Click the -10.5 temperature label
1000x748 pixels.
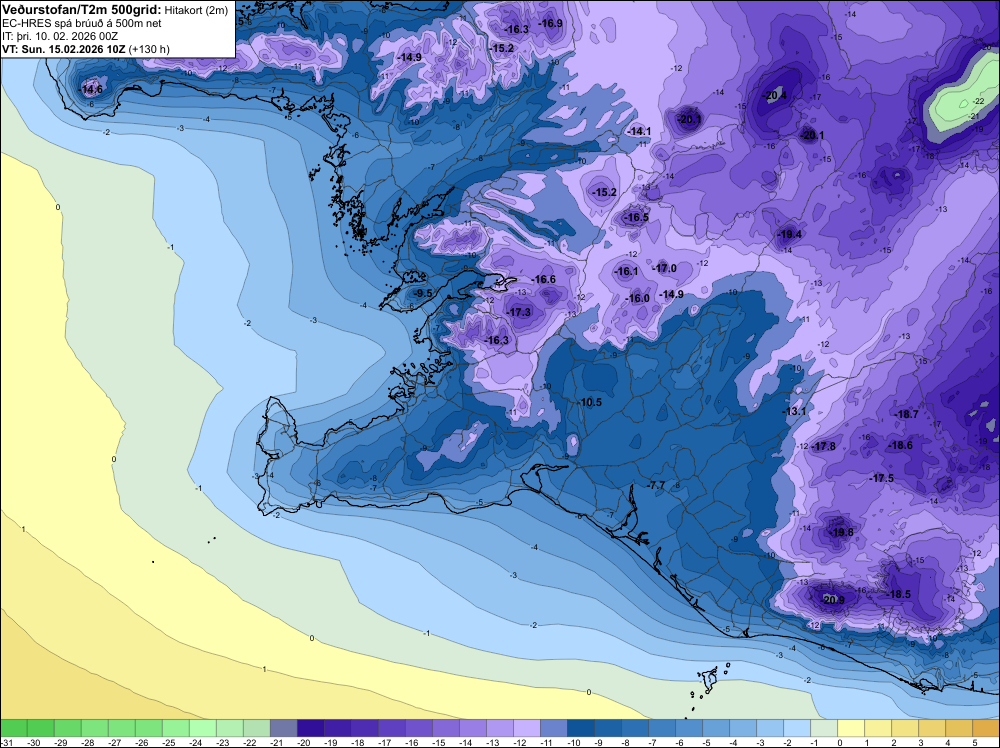point(590,402)
